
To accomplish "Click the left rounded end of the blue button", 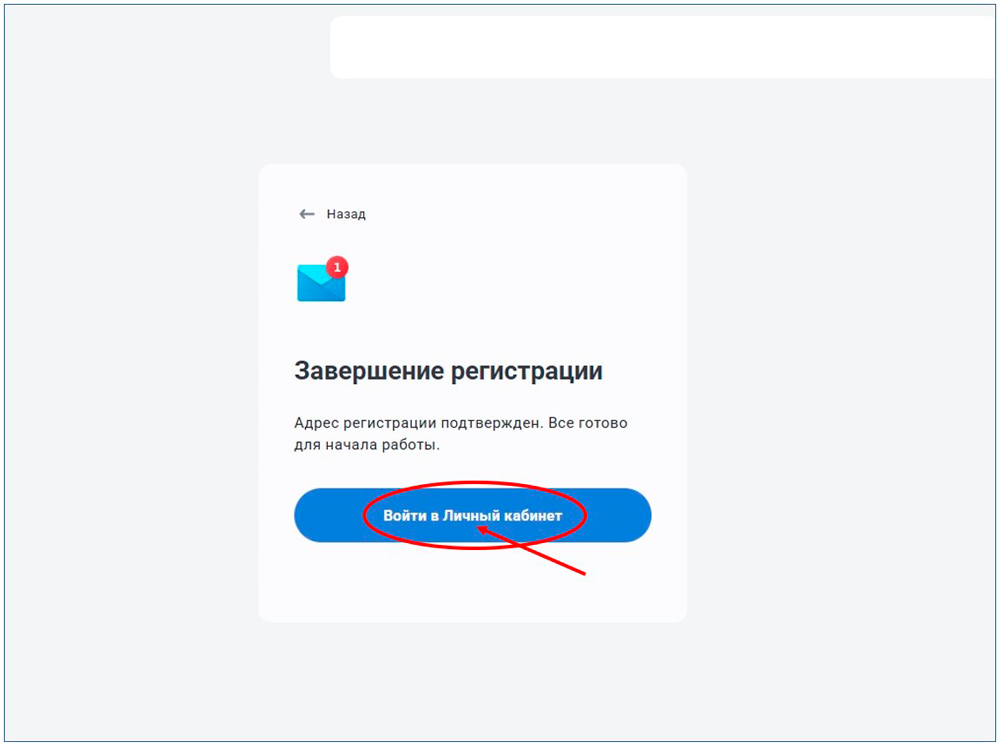I will click(x=312, y=515).
